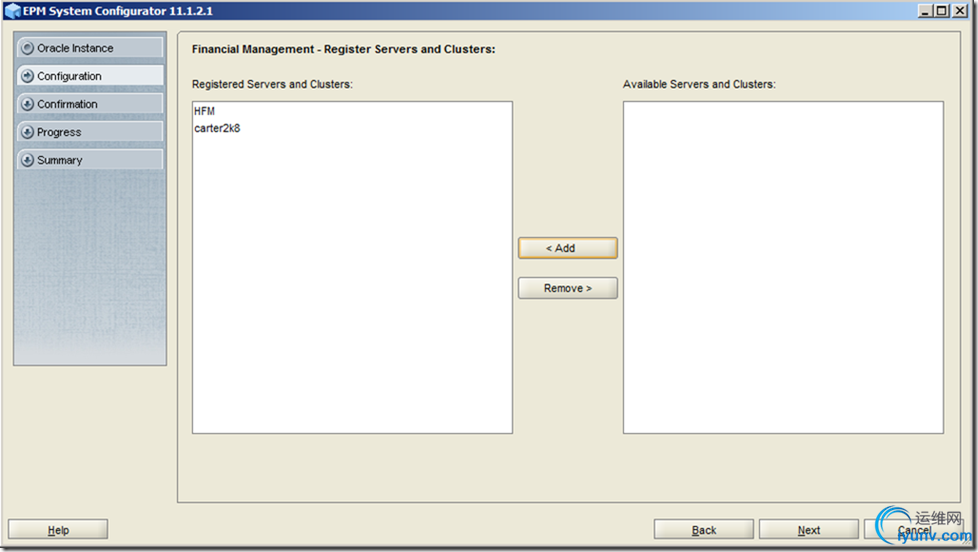Go to the Confirmation step
This screenshot has width=978, height=552.
point(90,104)
